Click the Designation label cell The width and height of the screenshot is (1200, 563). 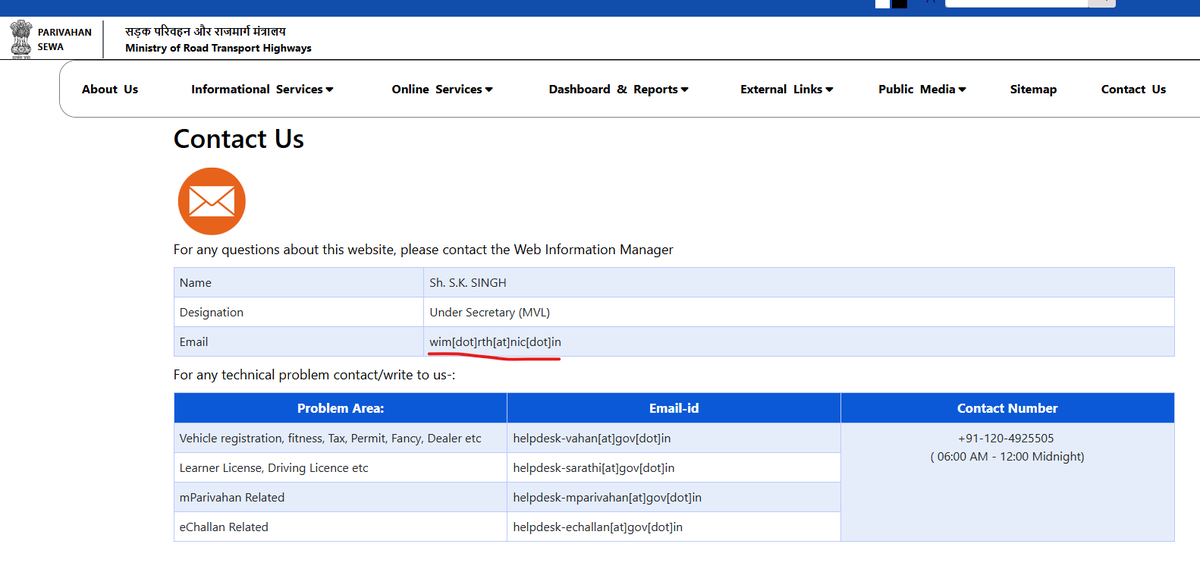pyautogui.click(x=299, y=312)
